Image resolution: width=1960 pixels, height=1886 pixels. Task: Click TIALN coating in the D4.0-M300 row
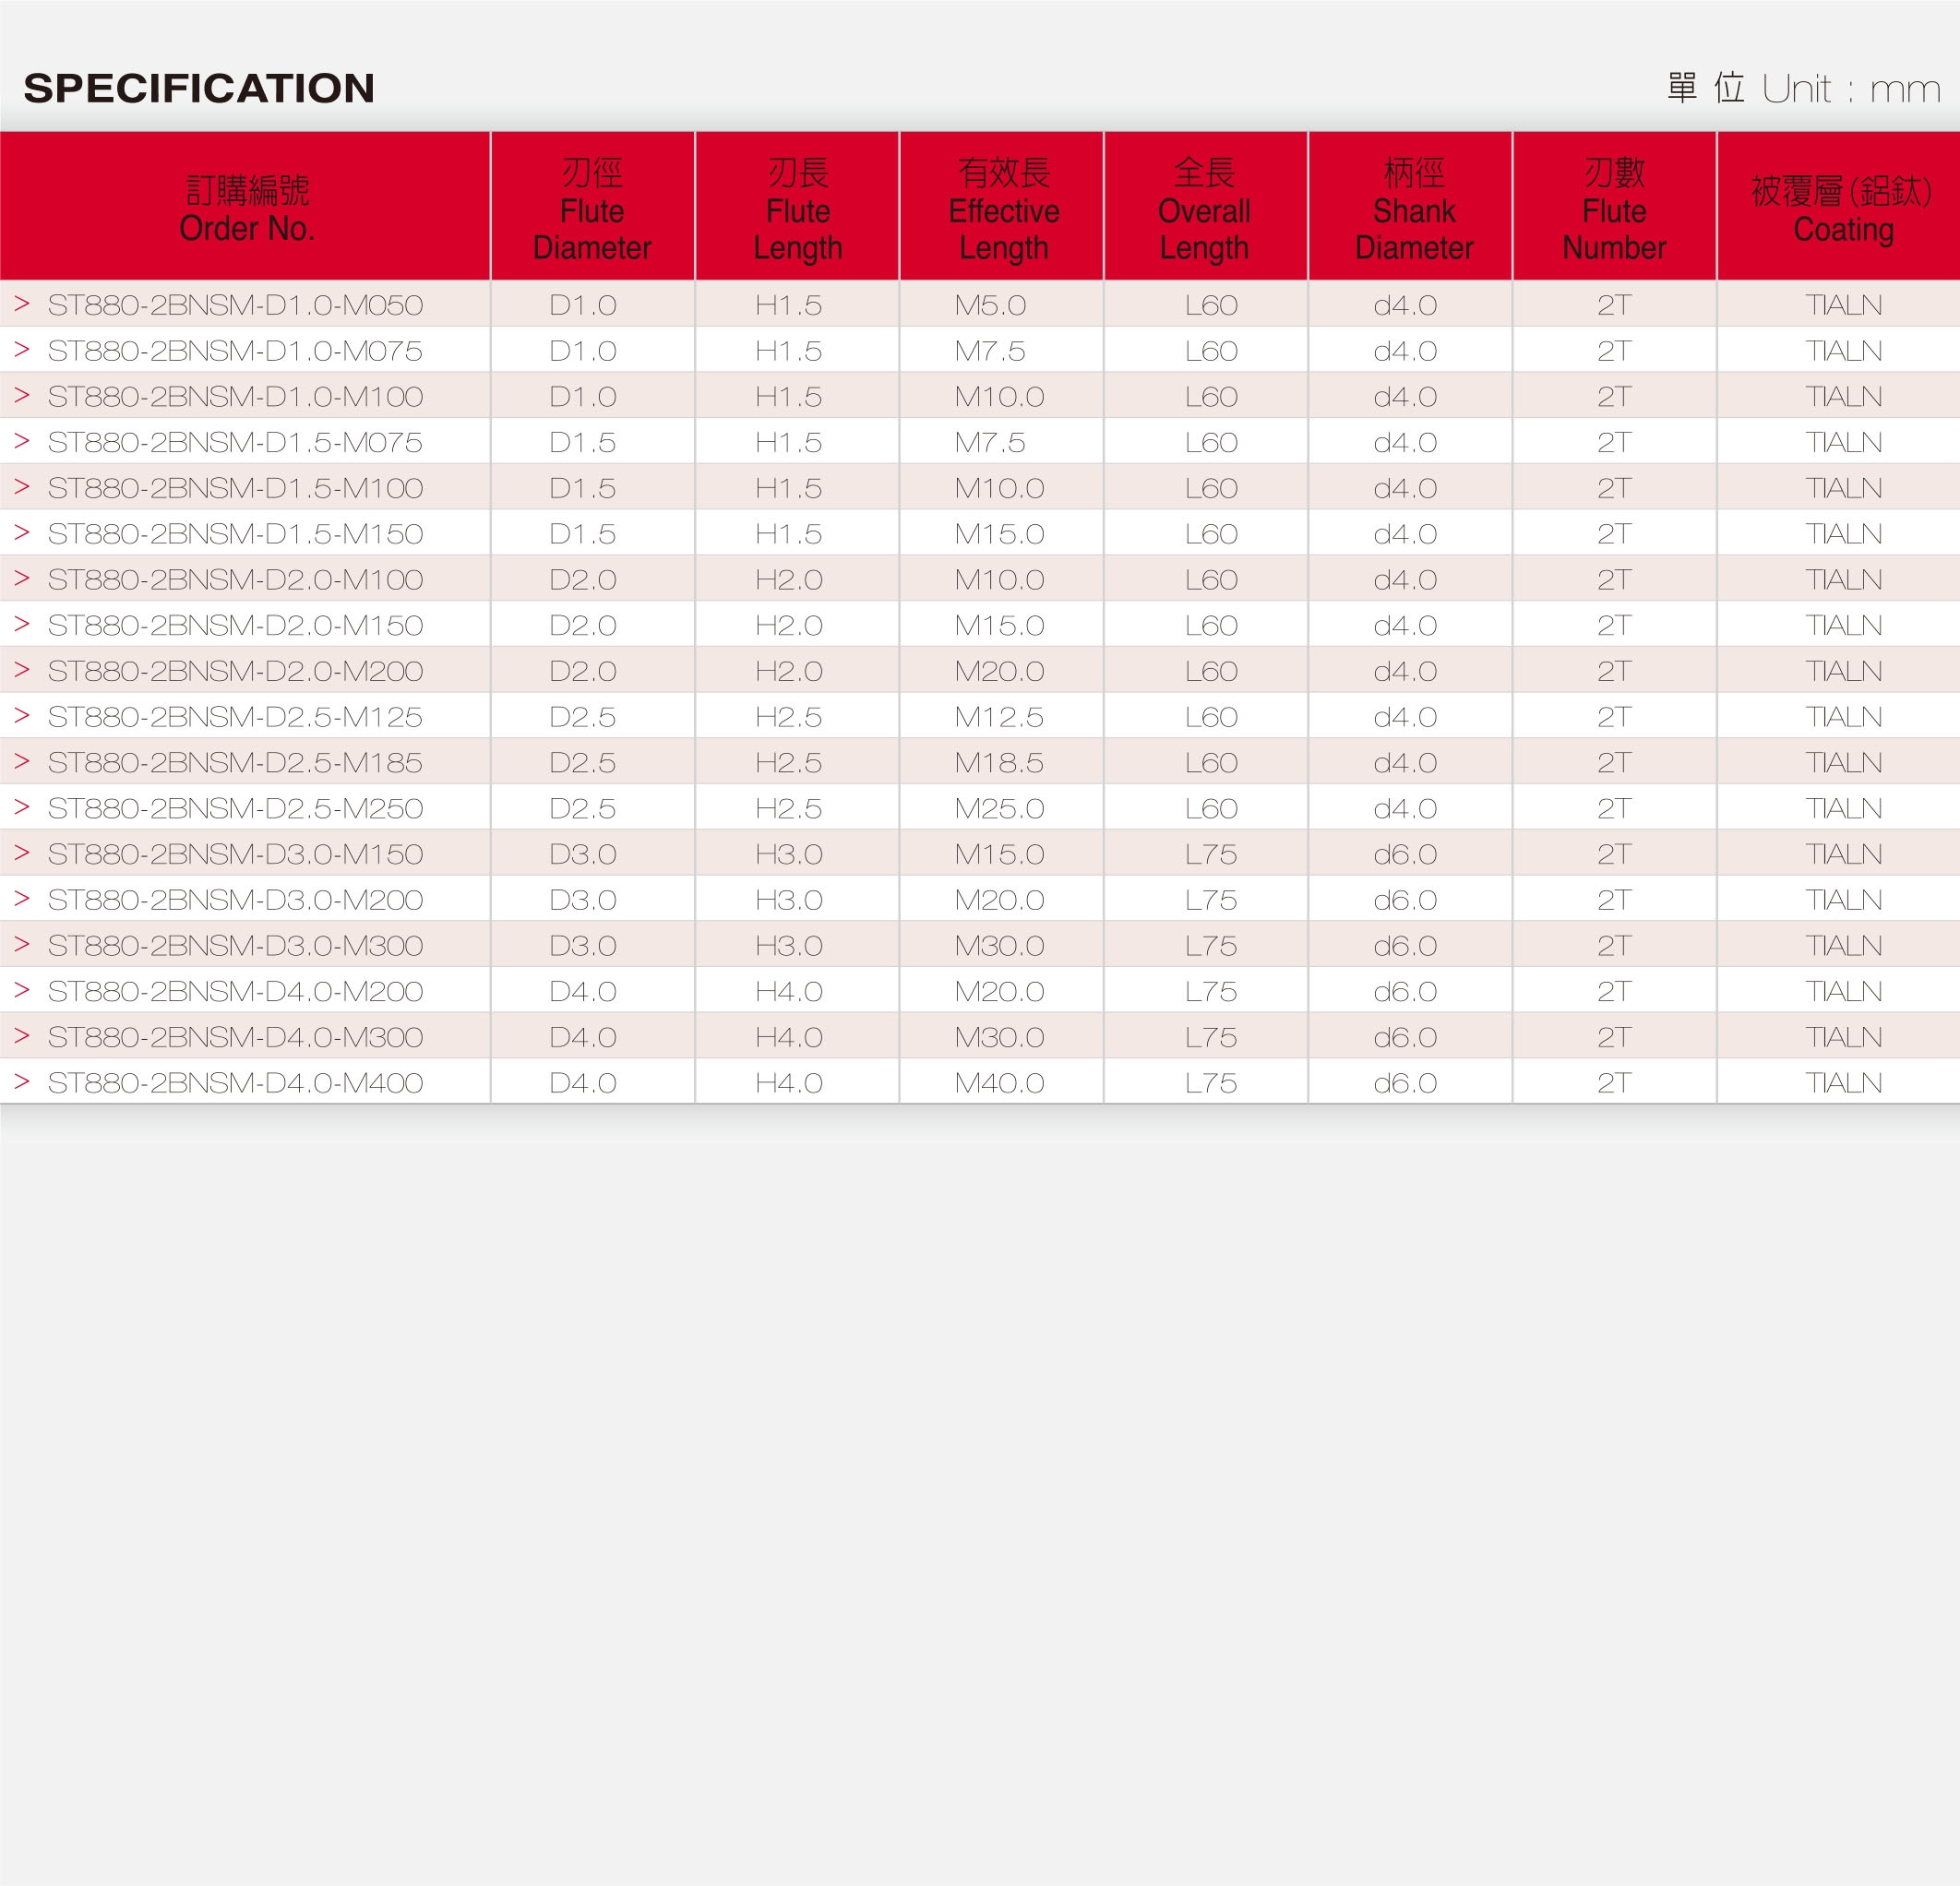coord(1843,1036)
